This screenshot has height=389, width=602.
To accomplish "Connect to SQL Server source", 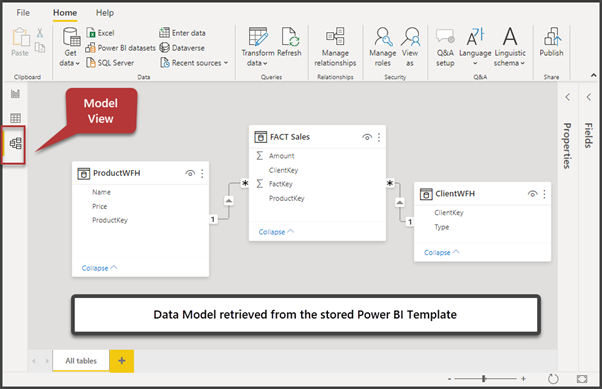I will [x=110, y=63].
